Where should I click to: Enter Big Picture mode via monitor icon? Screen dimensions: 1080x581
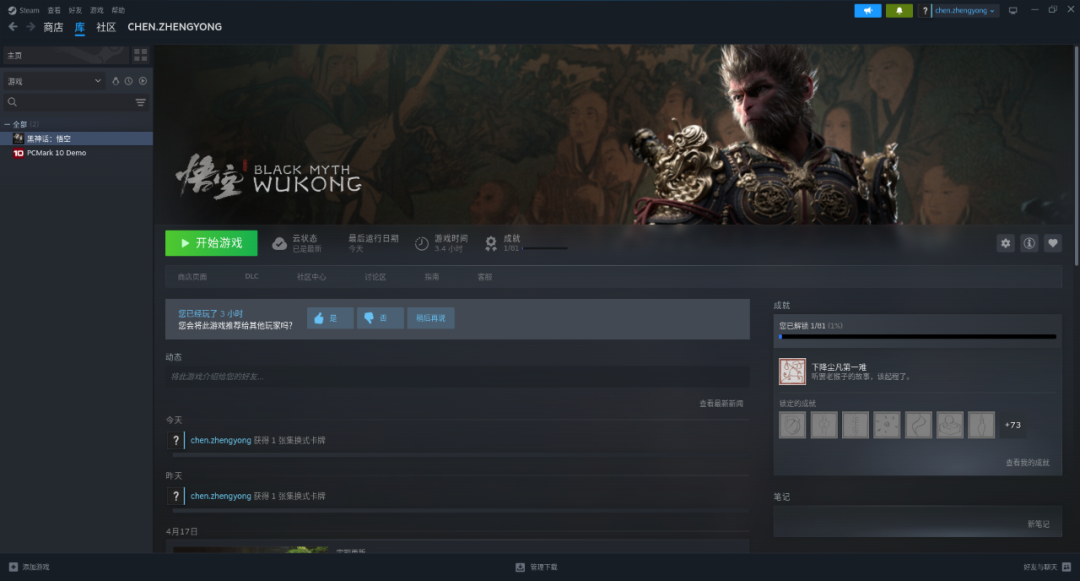1013,10
